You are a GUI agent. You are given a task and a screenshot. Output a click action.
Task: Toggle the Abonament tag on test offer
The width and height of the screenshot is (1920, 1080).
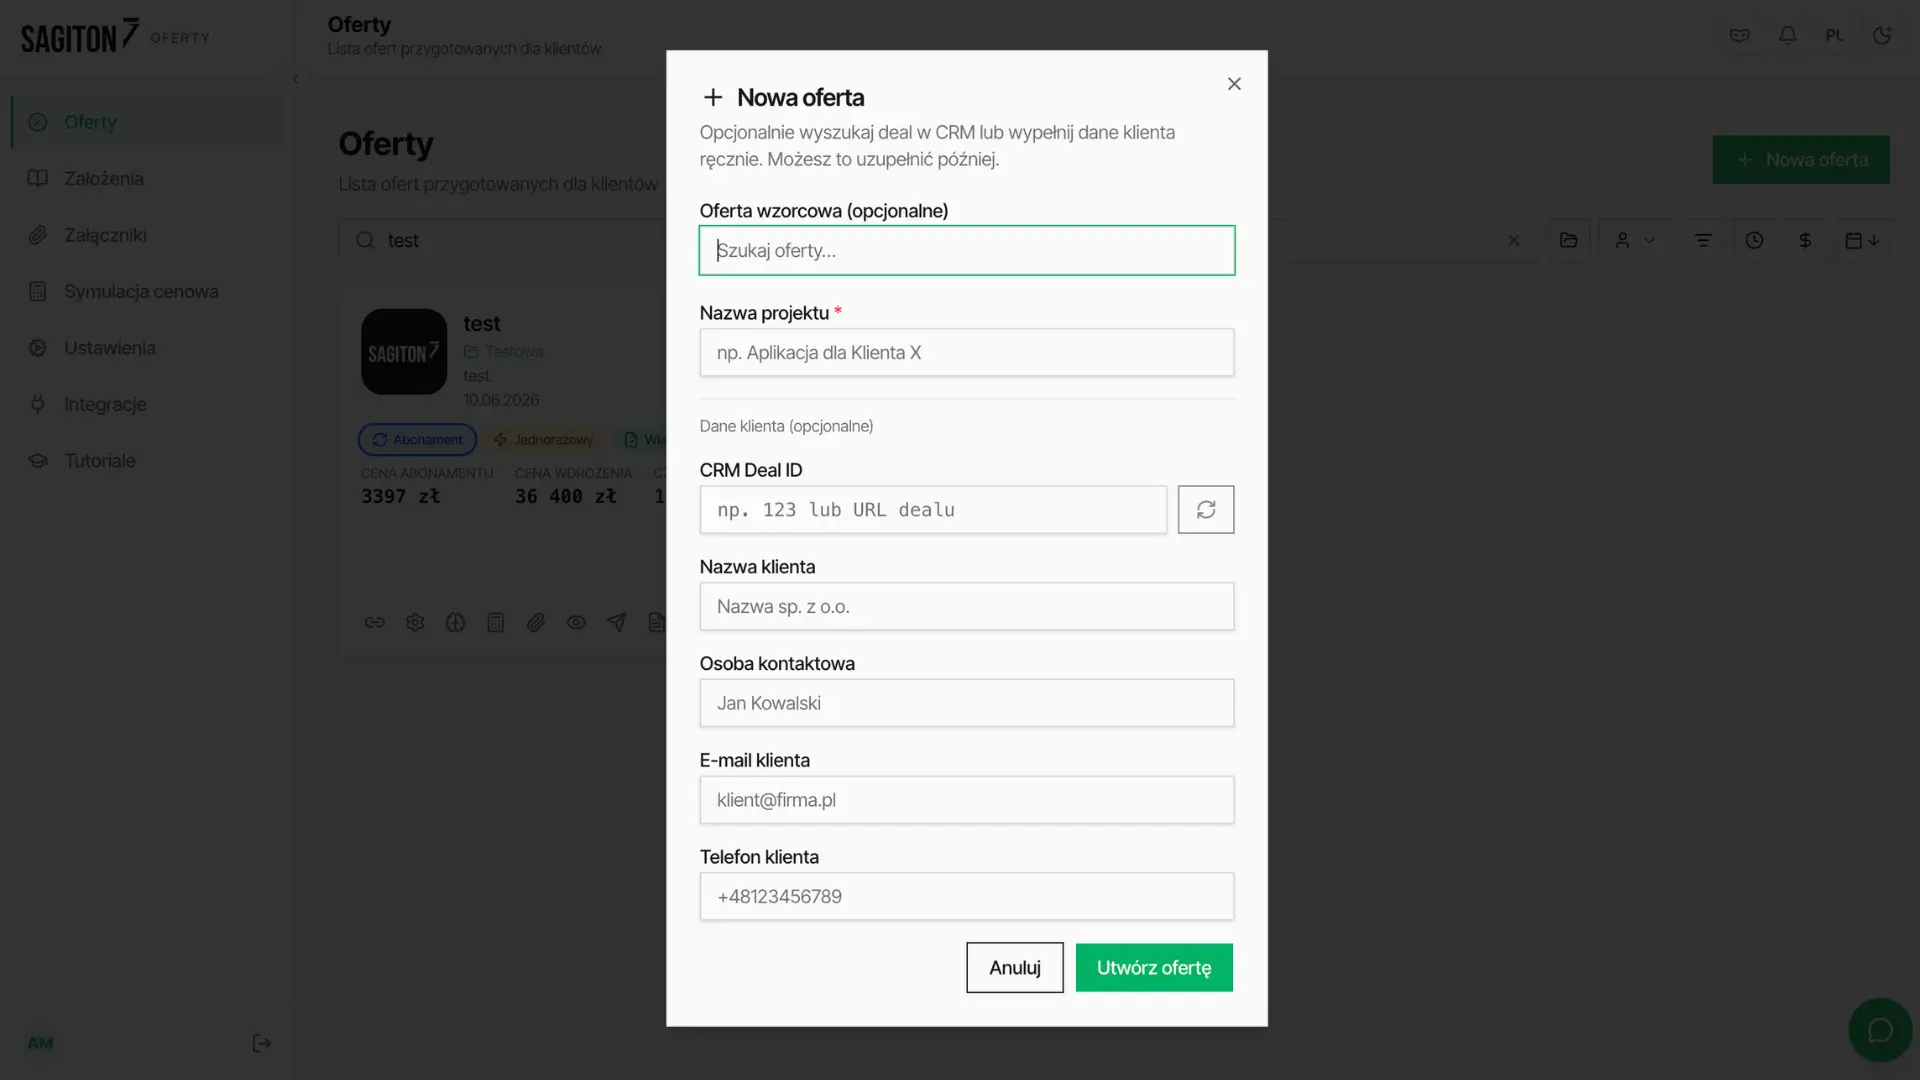coord(417,440)
